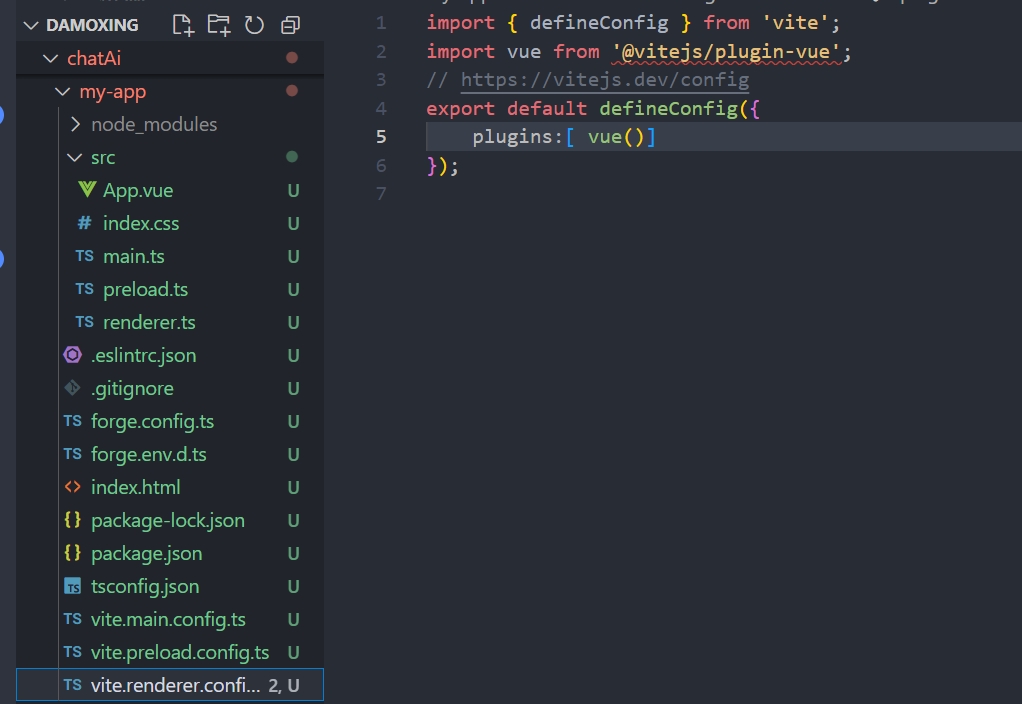The width and height of the screenshot is (1022, 704).
Task: Click the U status badge for App.vue
Action: pyautogui.click(x=293, y=191)
